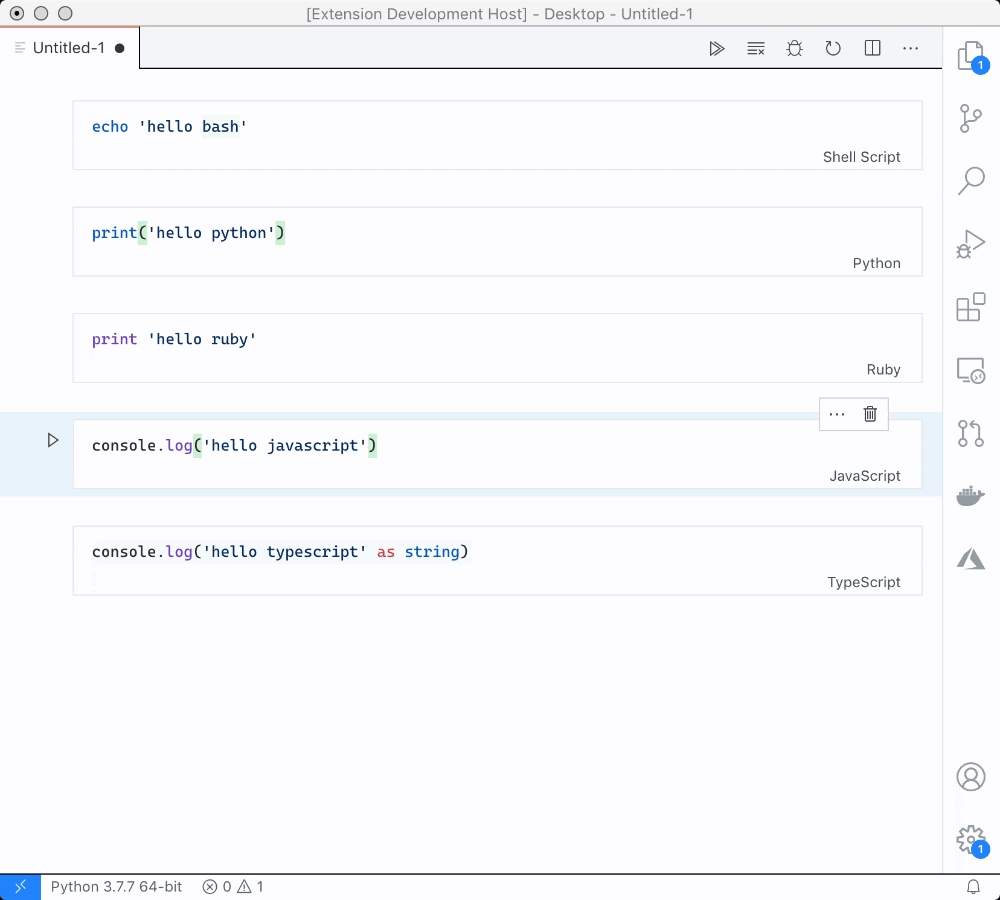1000x900 pixels.
Task: Clear all cell outputs
Action: pos(755,47)
